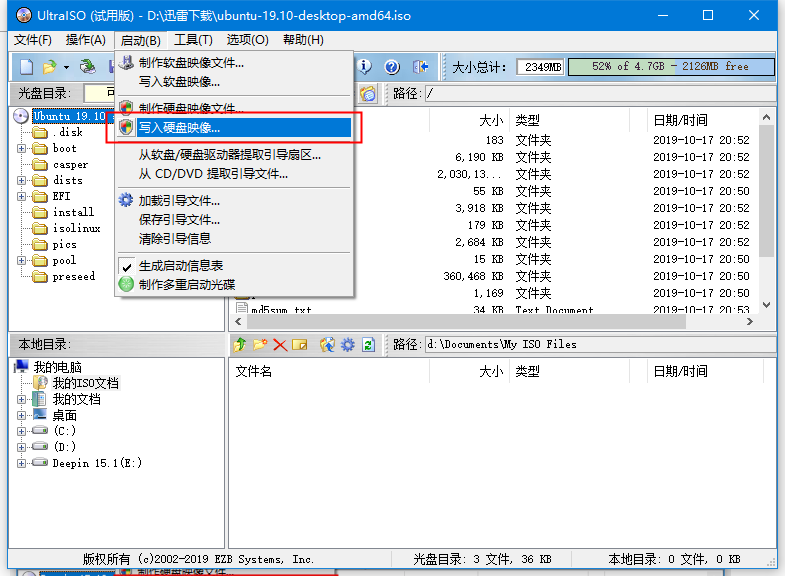Click the Open CD/DVD drive toolbar icon
785x576 pixels.
point(88,67)
